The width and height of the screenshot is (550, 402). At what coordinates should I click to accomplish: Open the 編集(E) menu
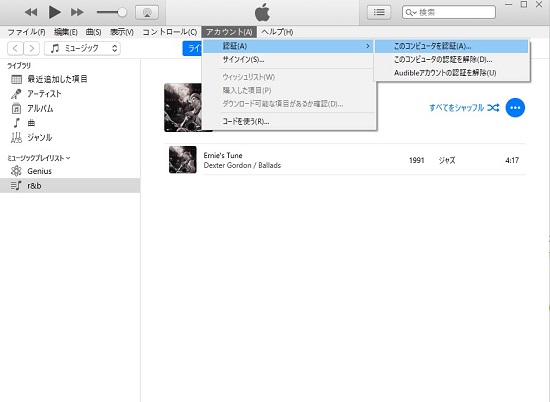click(66, 32)
